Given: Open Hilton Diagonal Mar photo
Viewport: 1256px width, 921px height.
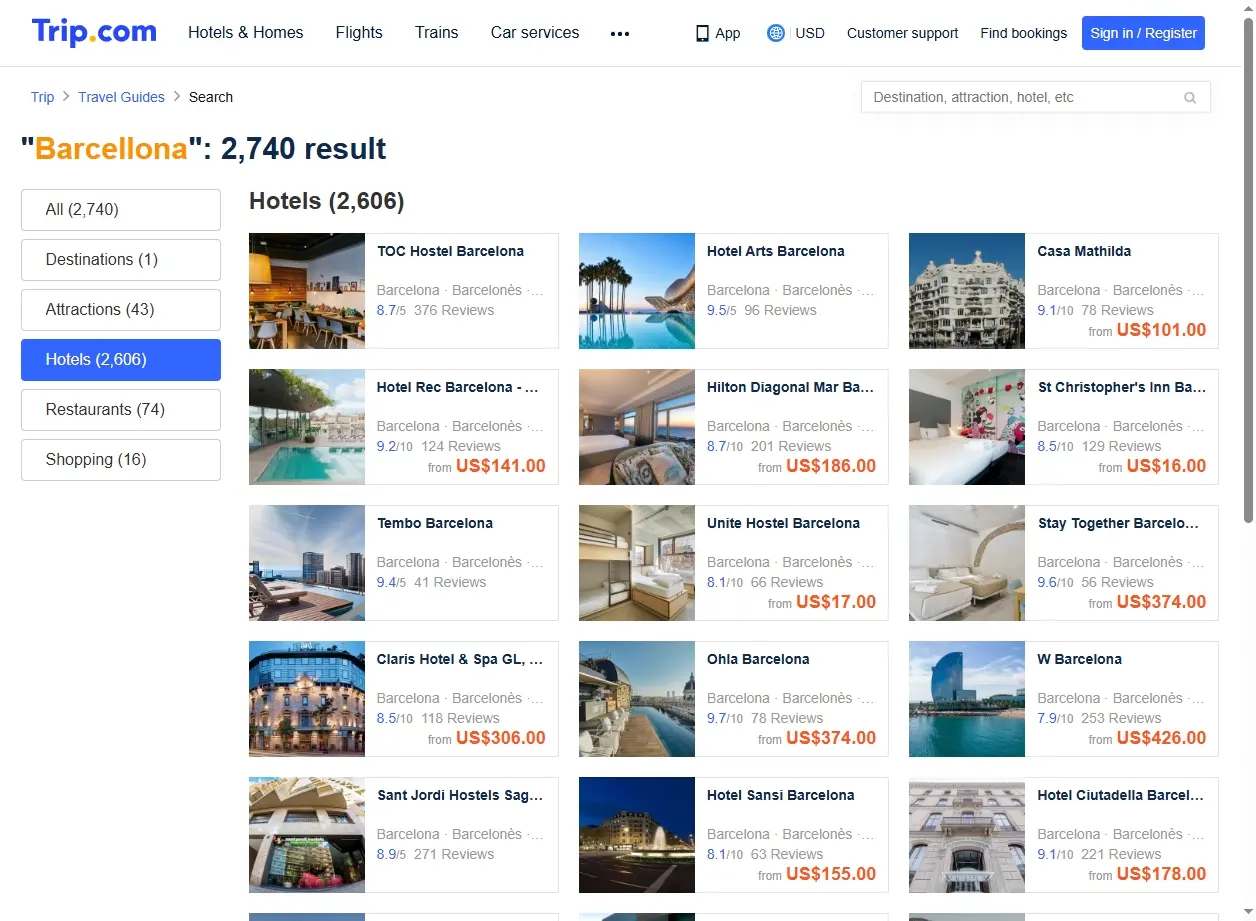Looking at the screenshot, I should point(637,427).
